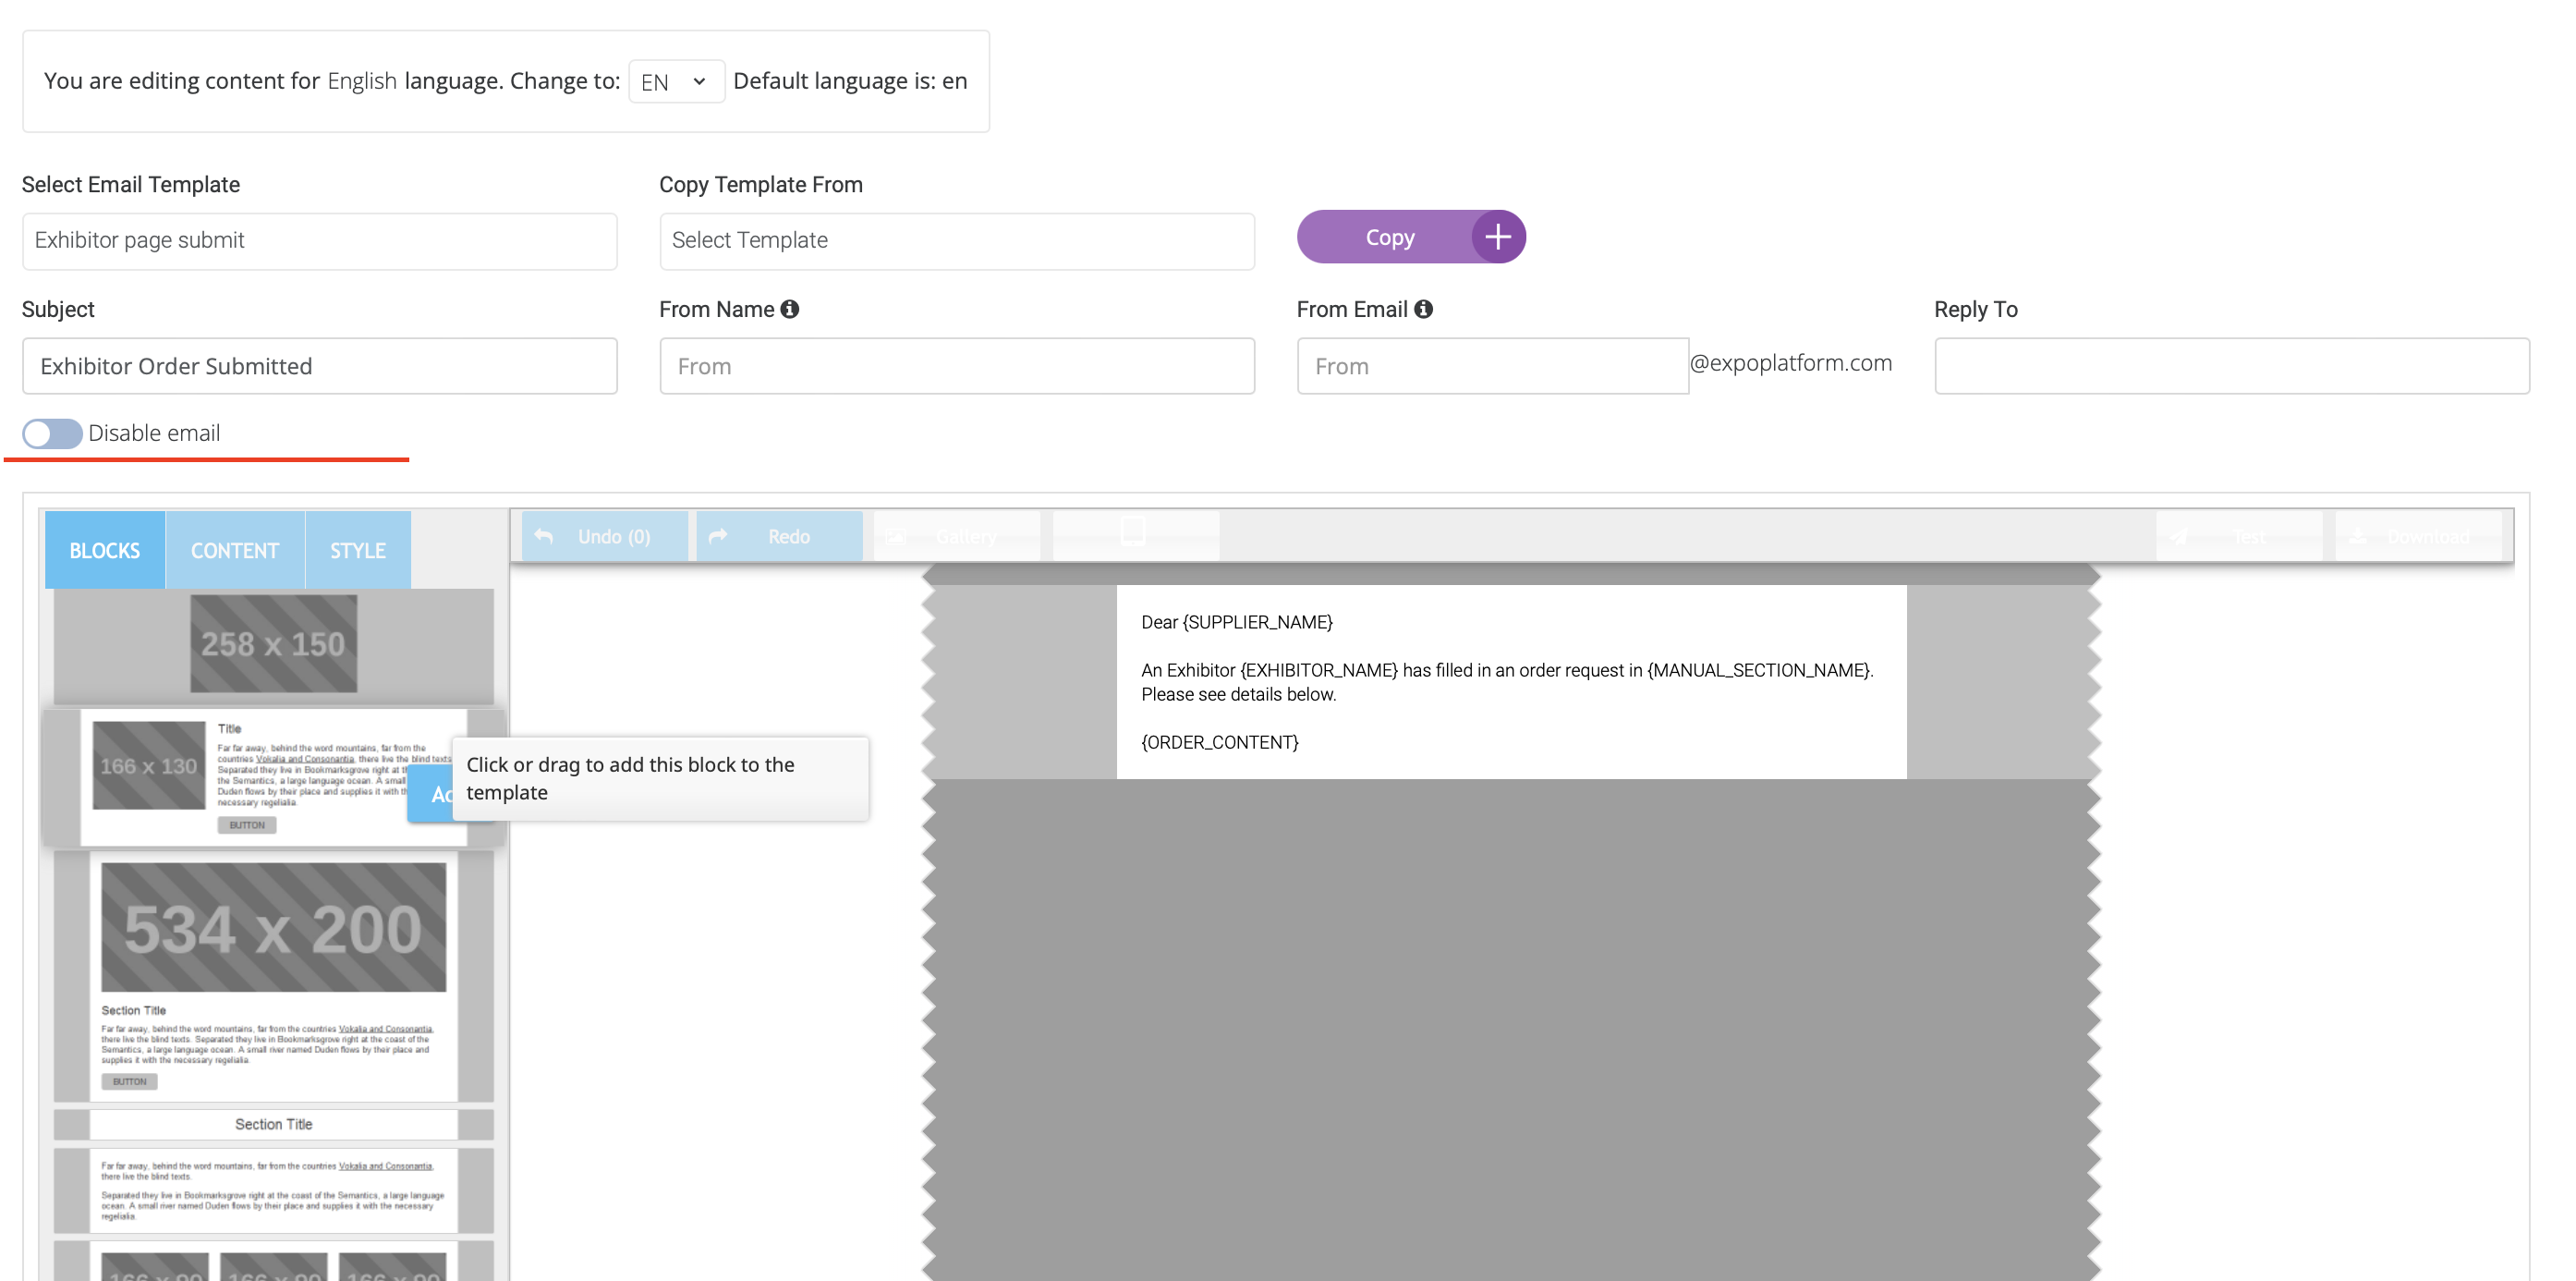The width and height of the screenshot is (2576, 1281).
Task: Click the Redo arrow icon
Action: 718,537
